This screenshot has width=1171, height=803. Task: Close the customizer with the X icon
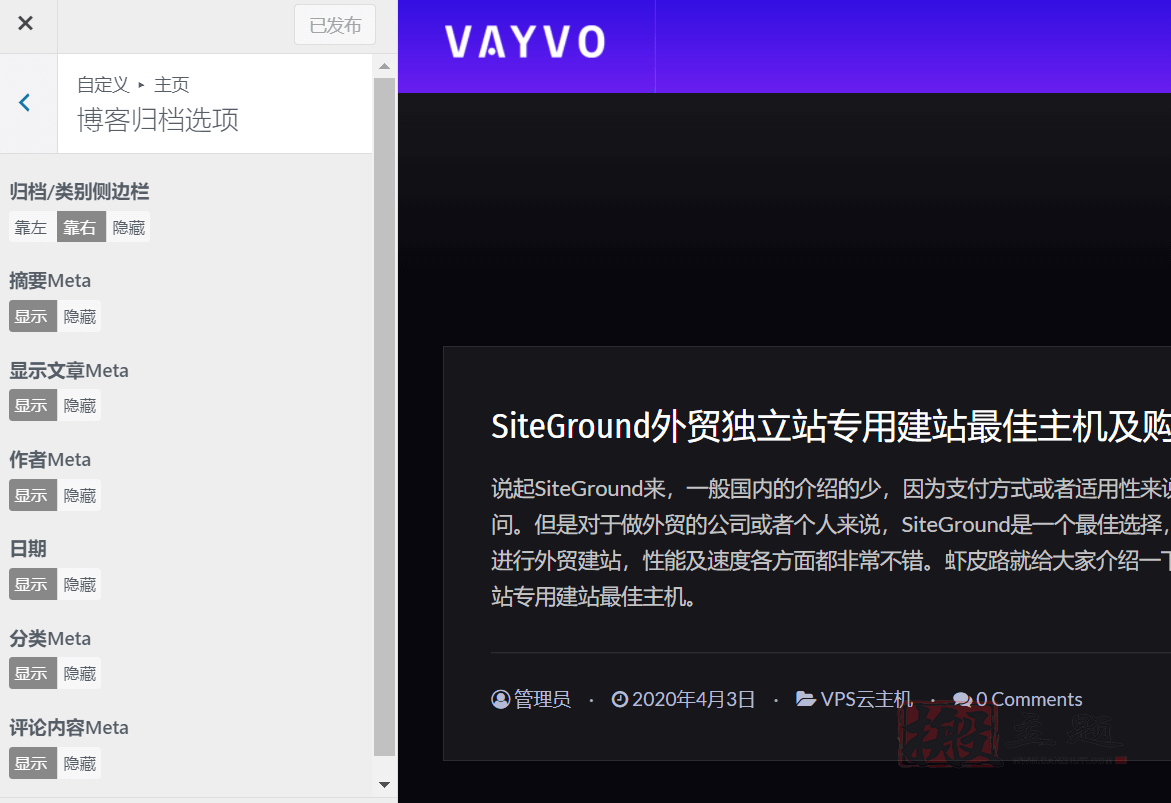point(25,24)
